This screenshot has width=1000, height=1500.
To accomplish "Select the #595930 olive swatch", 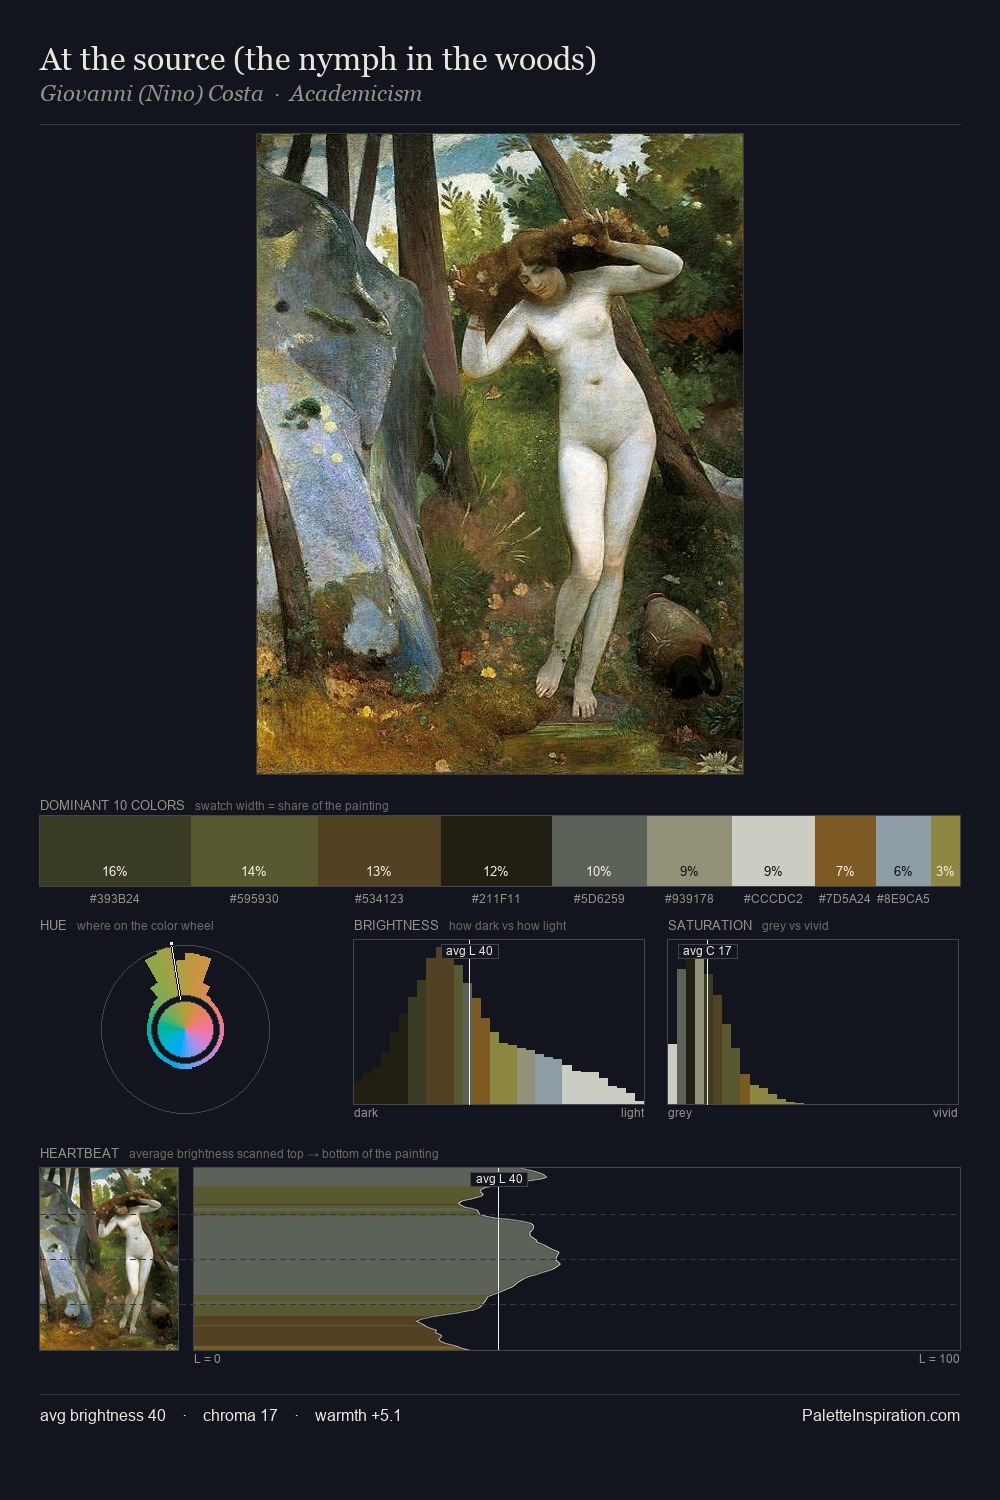I will pyautogui.click(x=254, y=851).
